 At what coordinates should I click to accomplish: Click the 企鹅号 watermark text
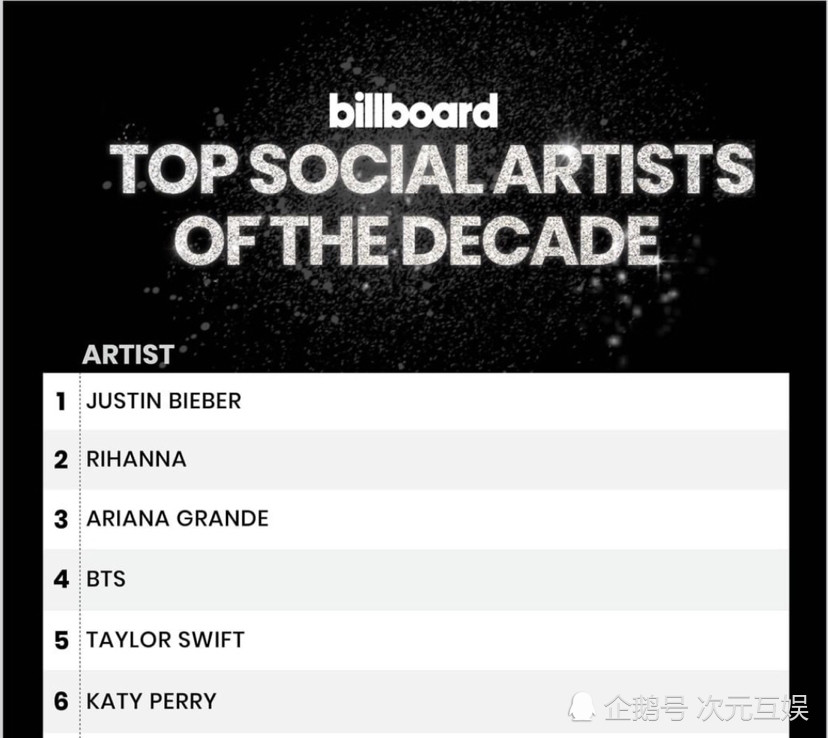pyautogui.click(x=645, y=708)
